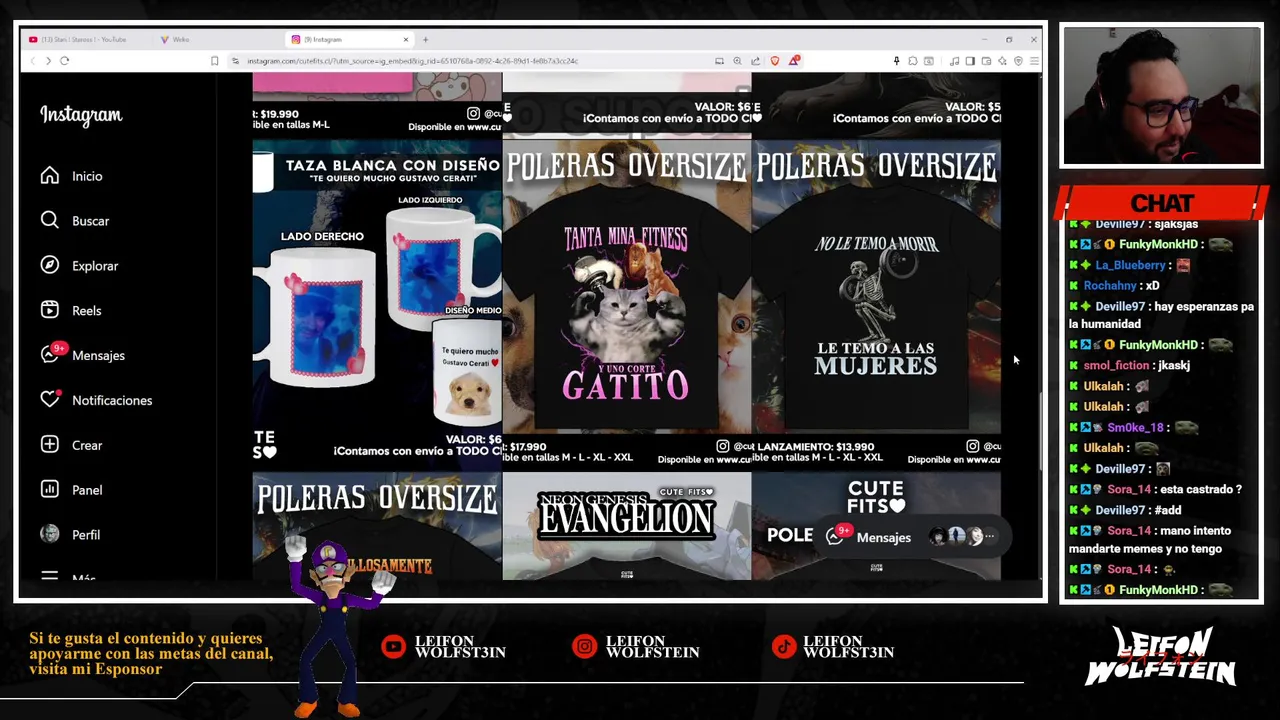Click the zoom magnifier in the address bar

pyautogui.click(x=737, y=61)
